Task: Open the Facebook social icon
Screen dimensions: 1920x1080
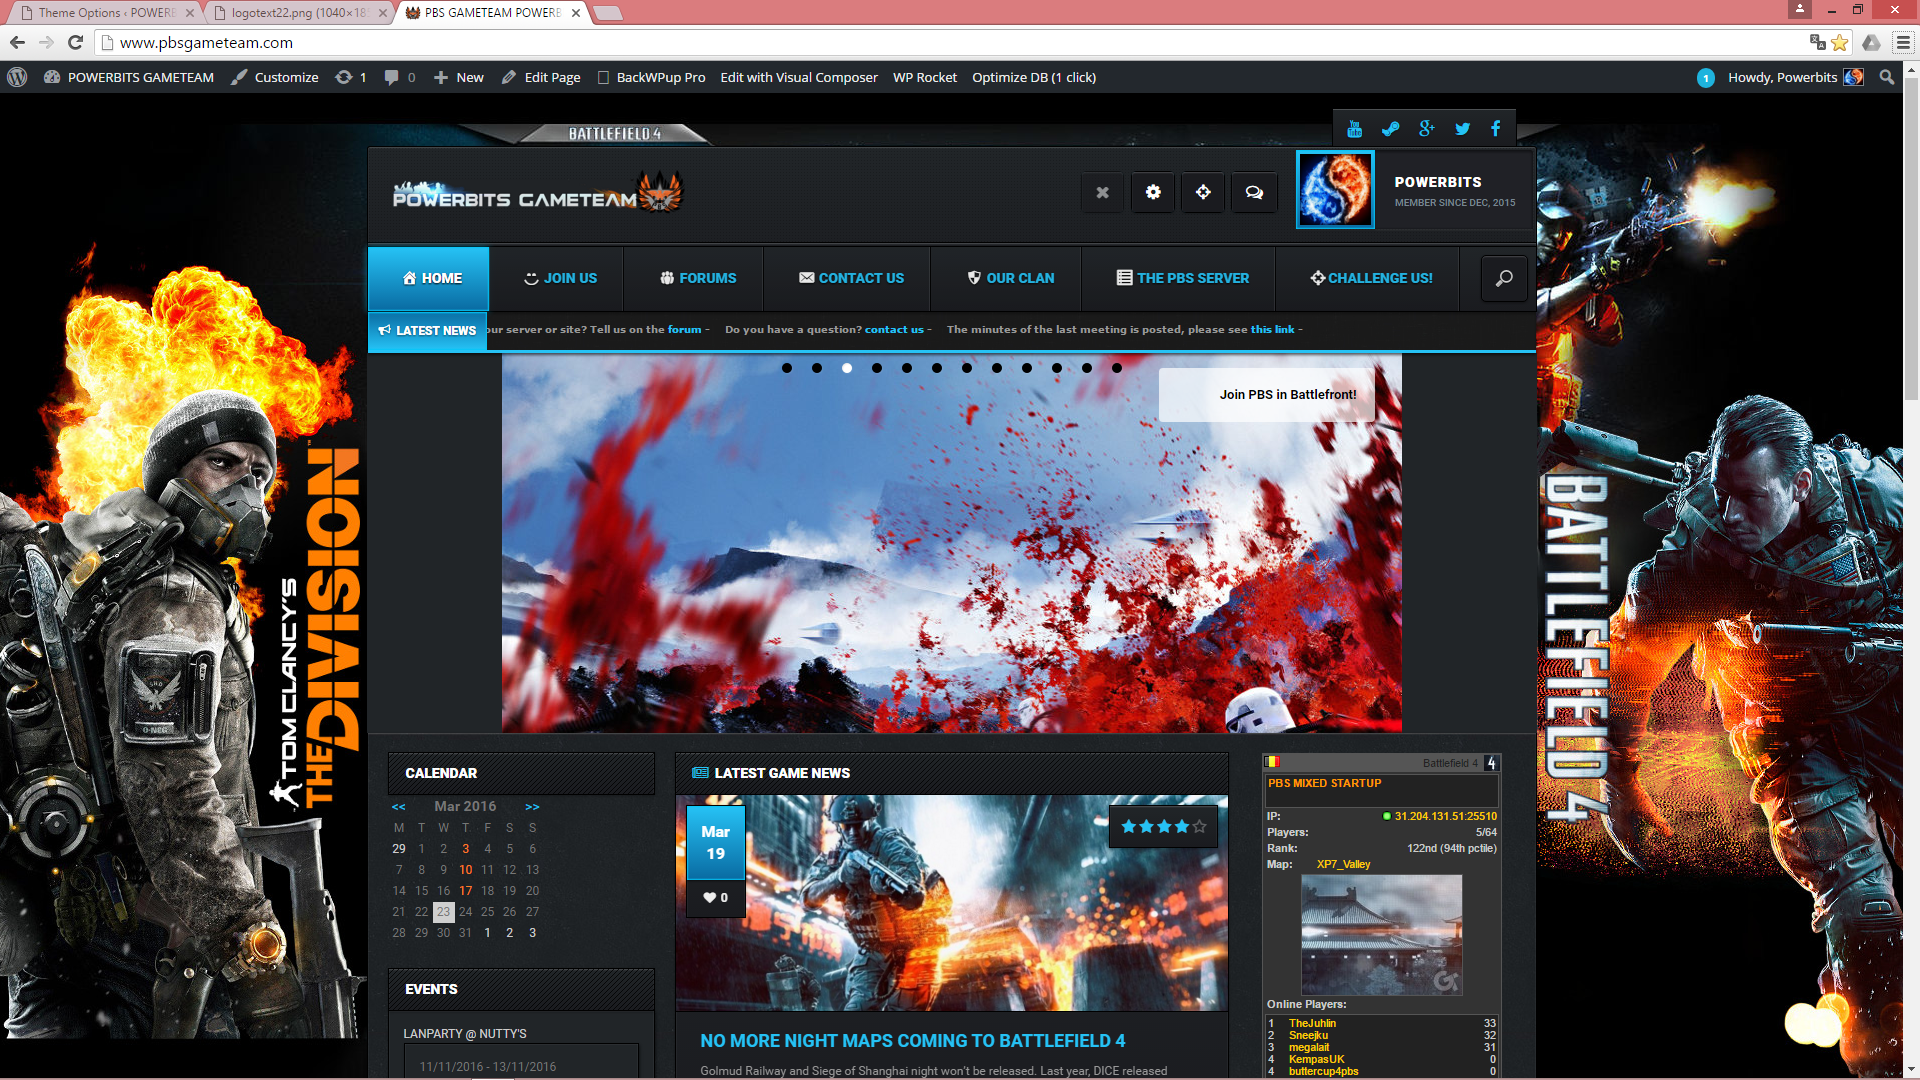Action: (x=1496, y=129)
